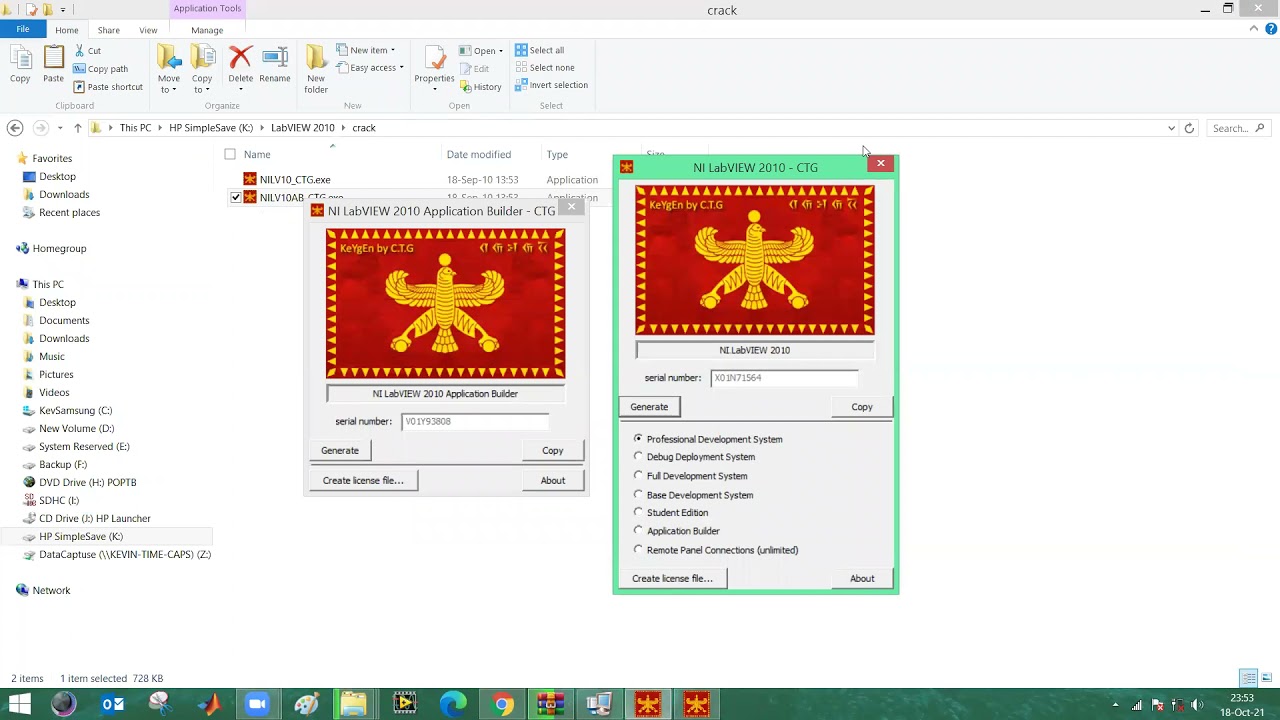Click Invert selection in the ribbon
This screenshot has height=720, width=1280.
pos(551,85)
